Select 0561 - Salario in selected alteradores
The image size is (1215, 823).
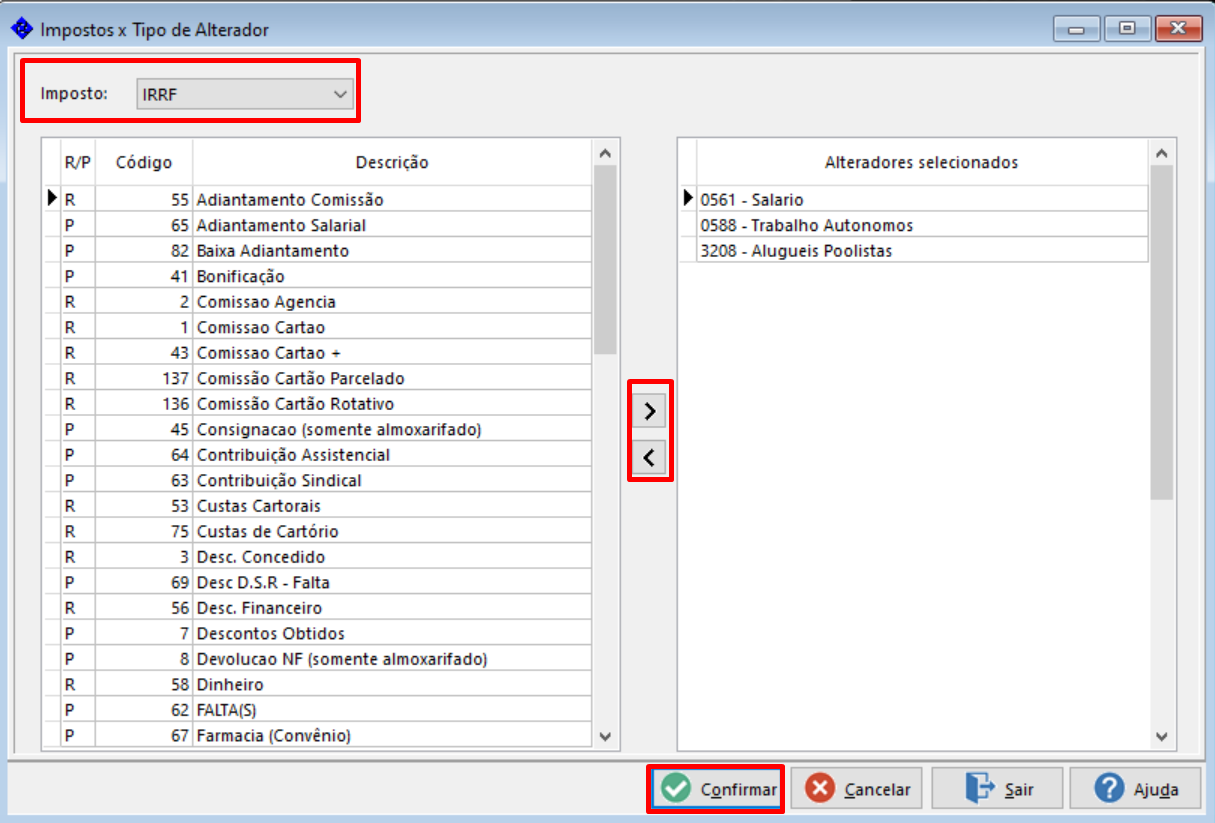[914, 199]
